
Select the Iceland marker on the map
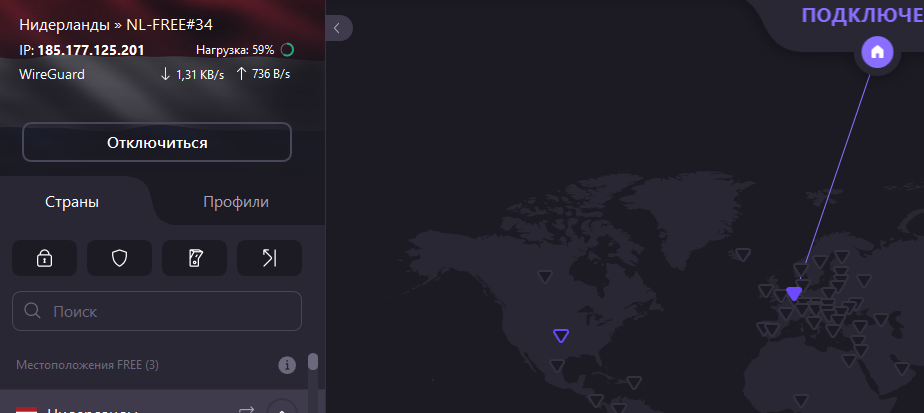[x=743, y=255]
